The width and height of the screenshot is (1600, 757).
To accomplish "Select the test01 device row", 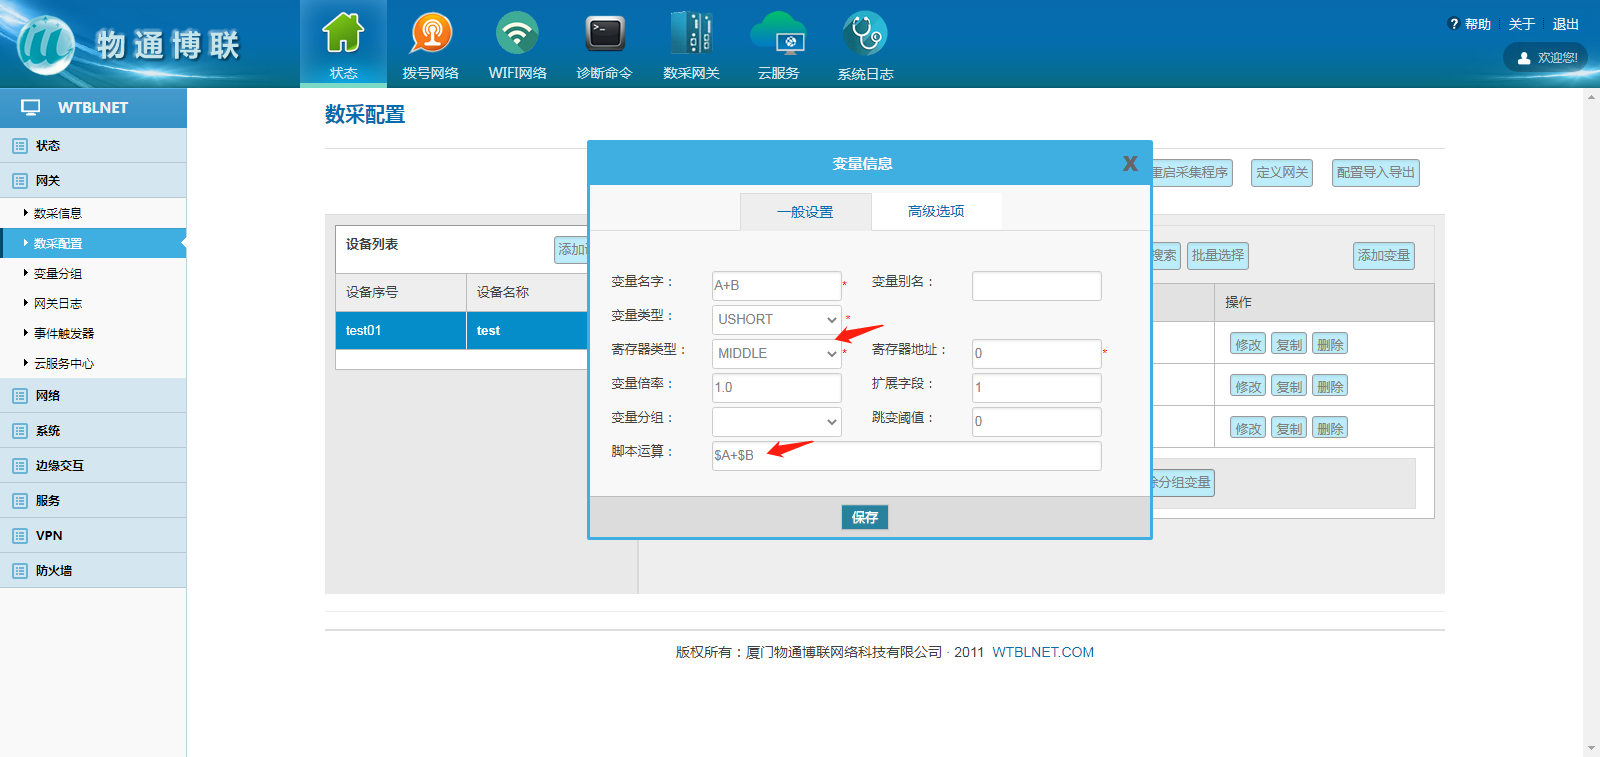I will pos(462,330).
